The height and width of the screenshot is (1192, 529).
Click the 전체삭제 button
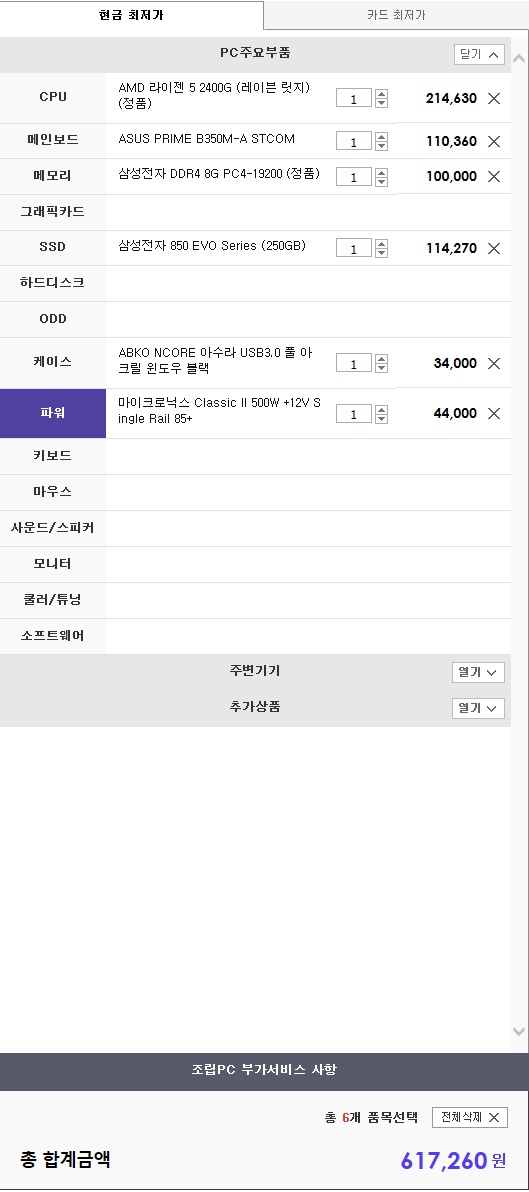[x=470, y=1117]
